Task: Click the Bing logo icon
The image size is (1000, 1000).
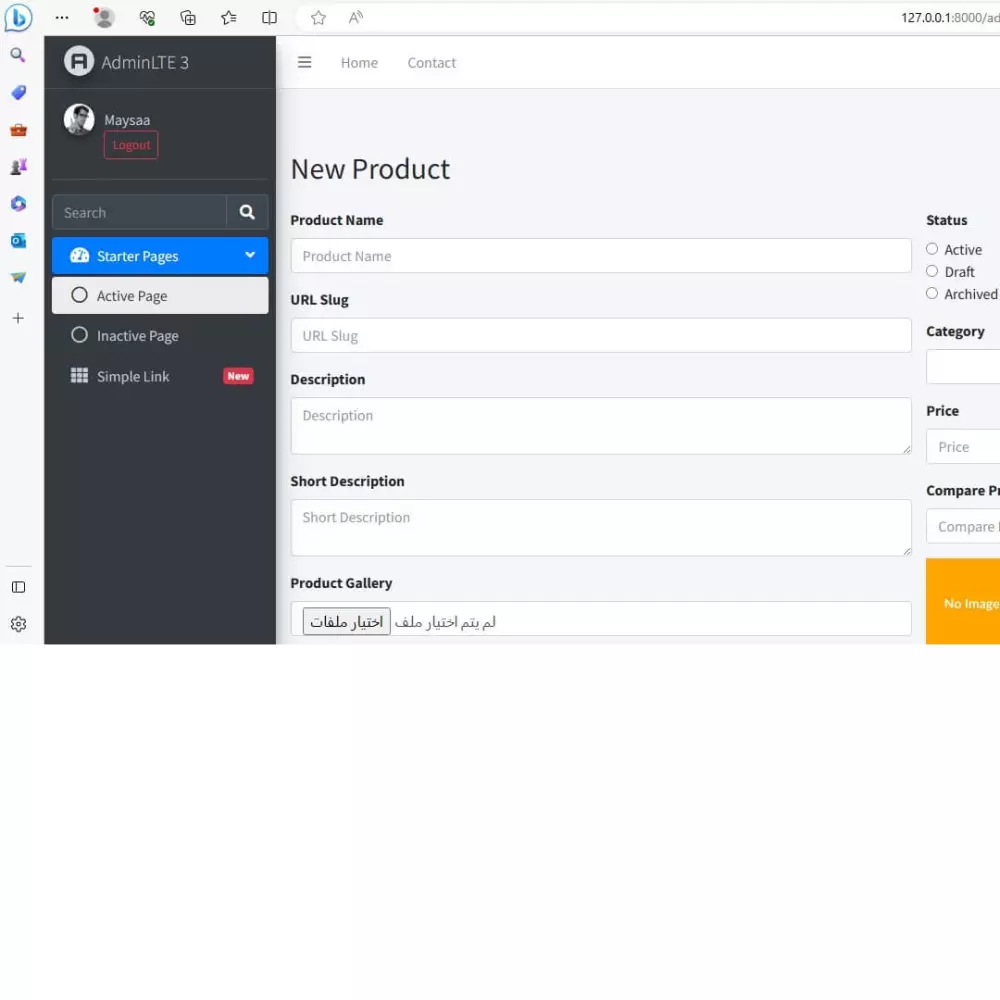Action: pyautogui.click(x=18, y=18)
